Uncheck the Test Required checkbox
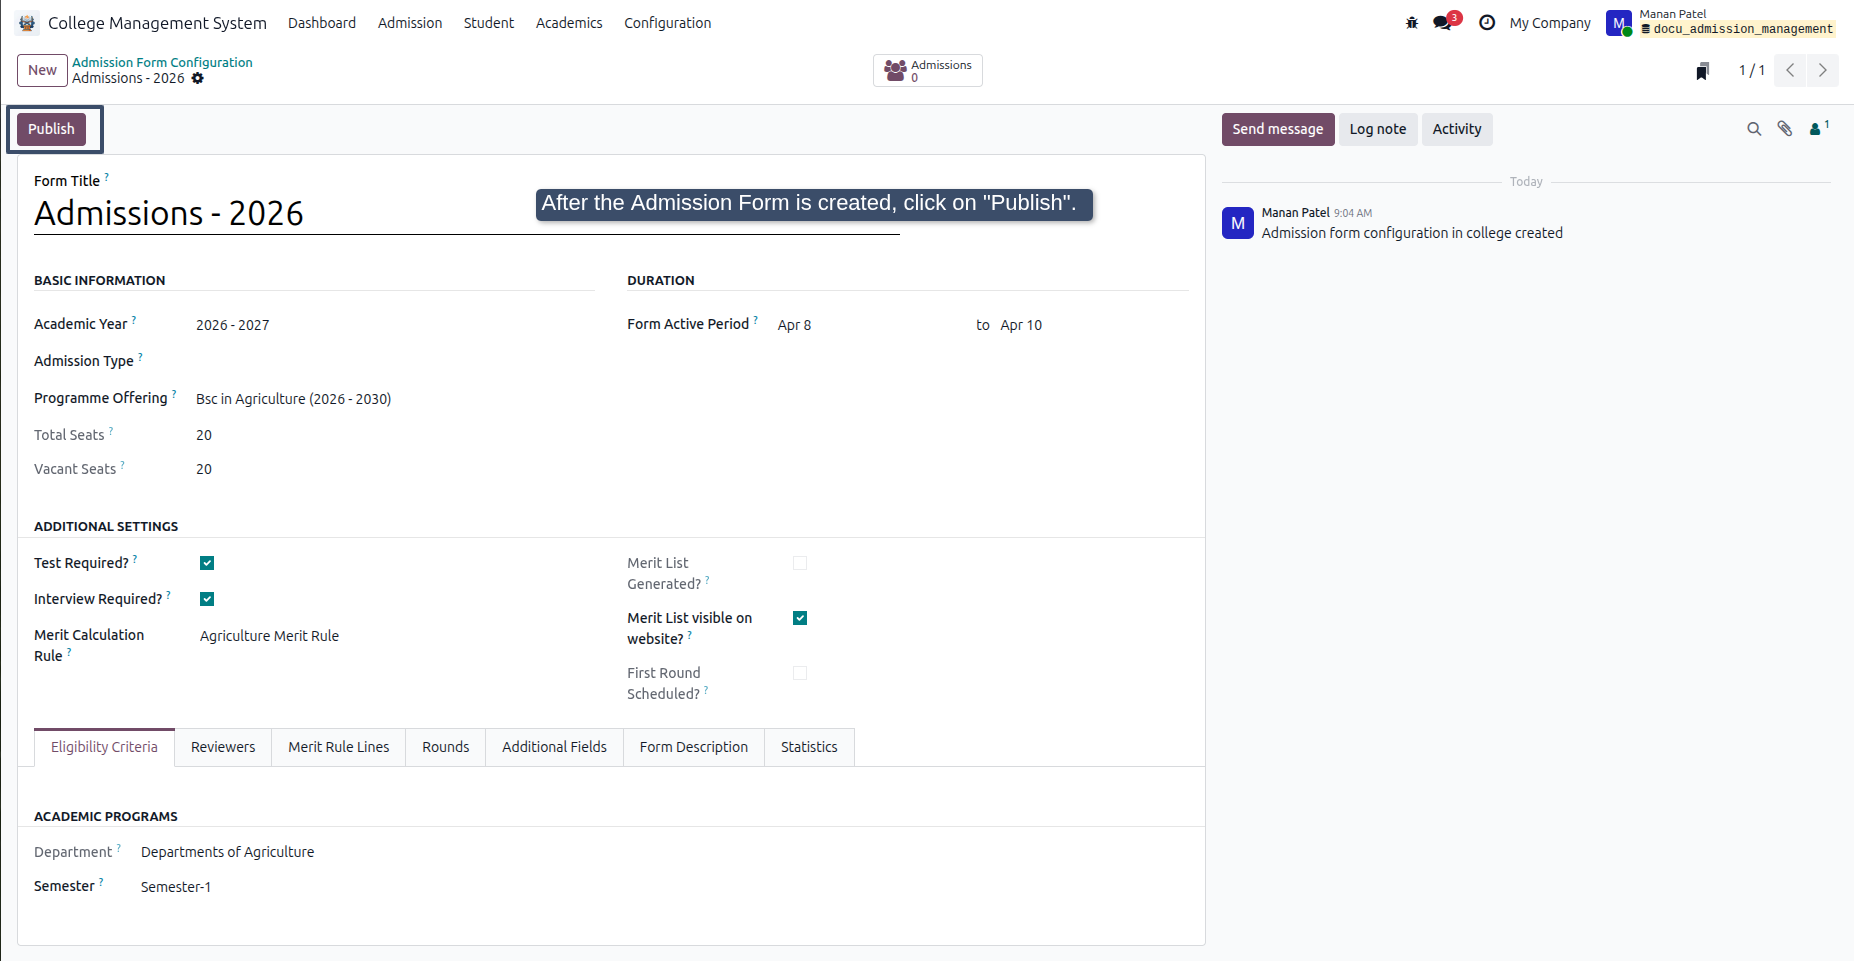The image size is (1854, 961). tap(207, 563)
